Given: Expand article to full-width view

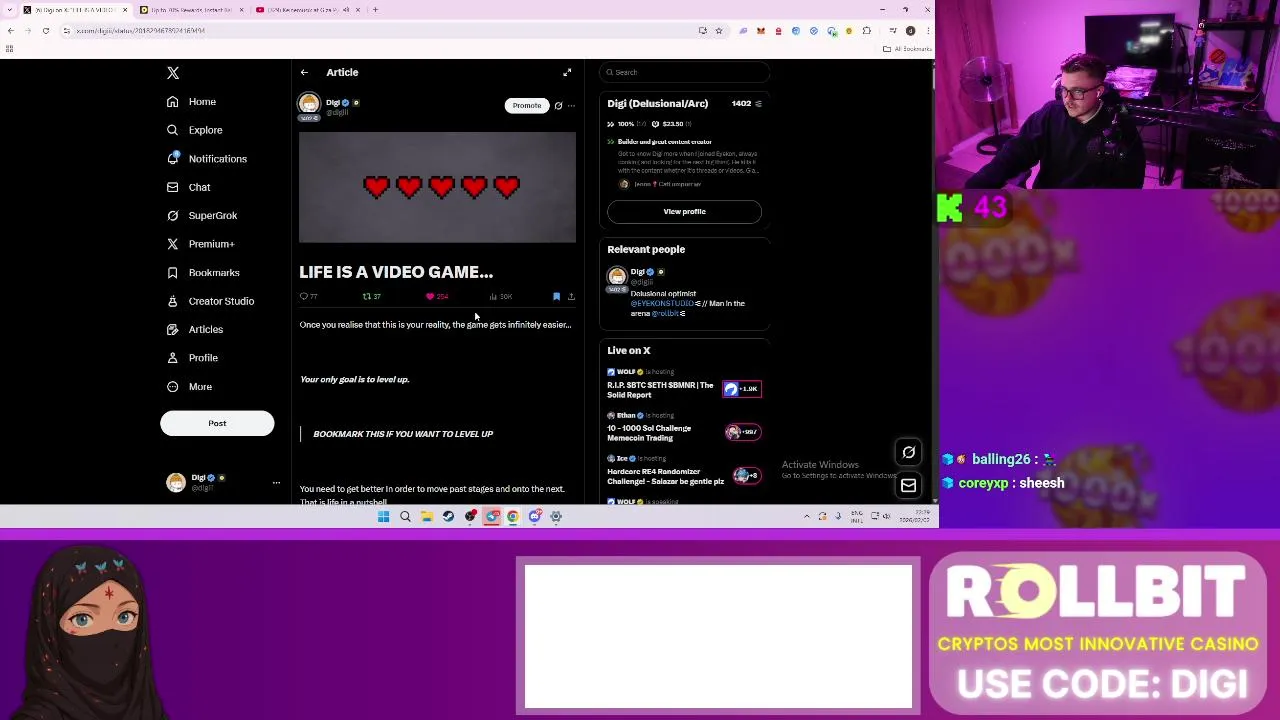Looking at the screenshot, I should coord(567,72).
